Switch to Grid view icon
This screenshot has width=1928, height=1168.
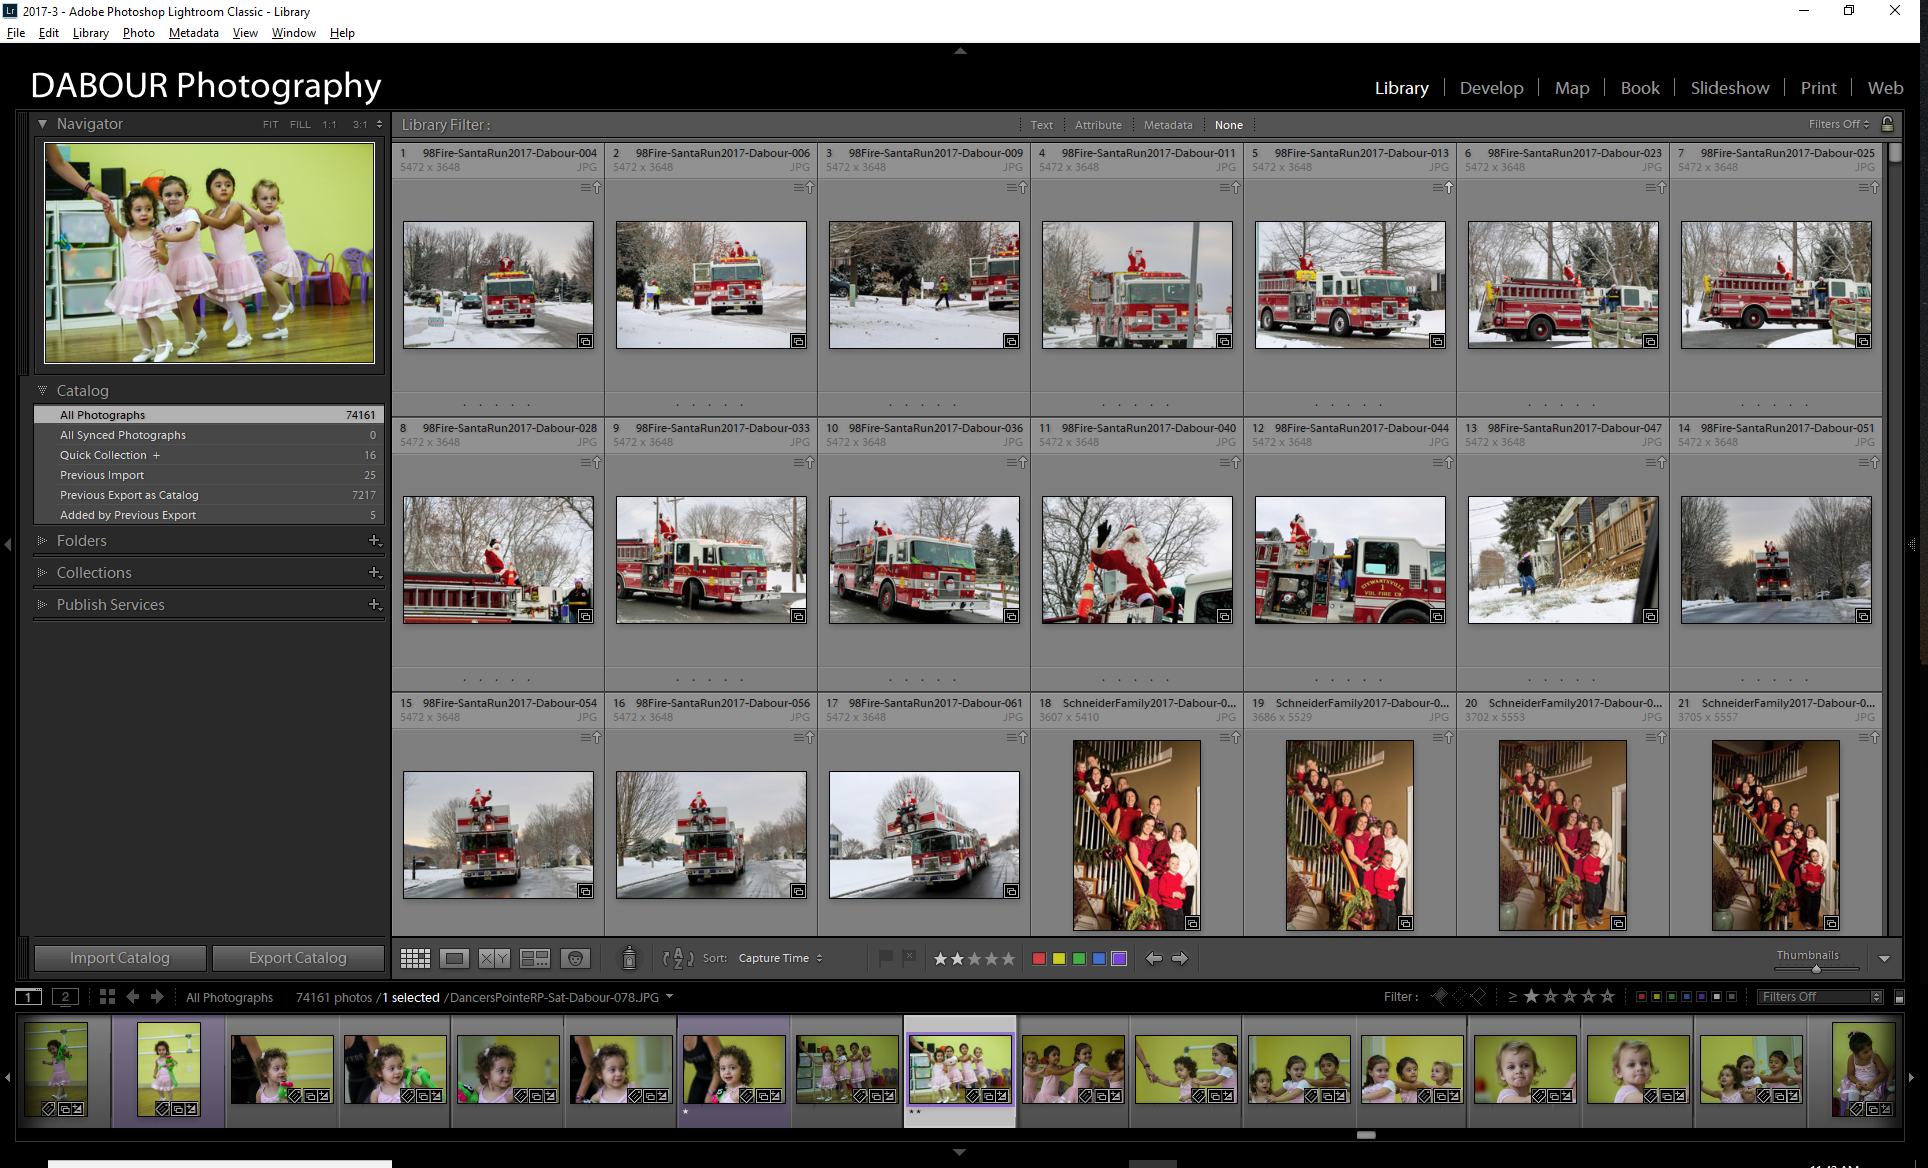tap(415, 958)
